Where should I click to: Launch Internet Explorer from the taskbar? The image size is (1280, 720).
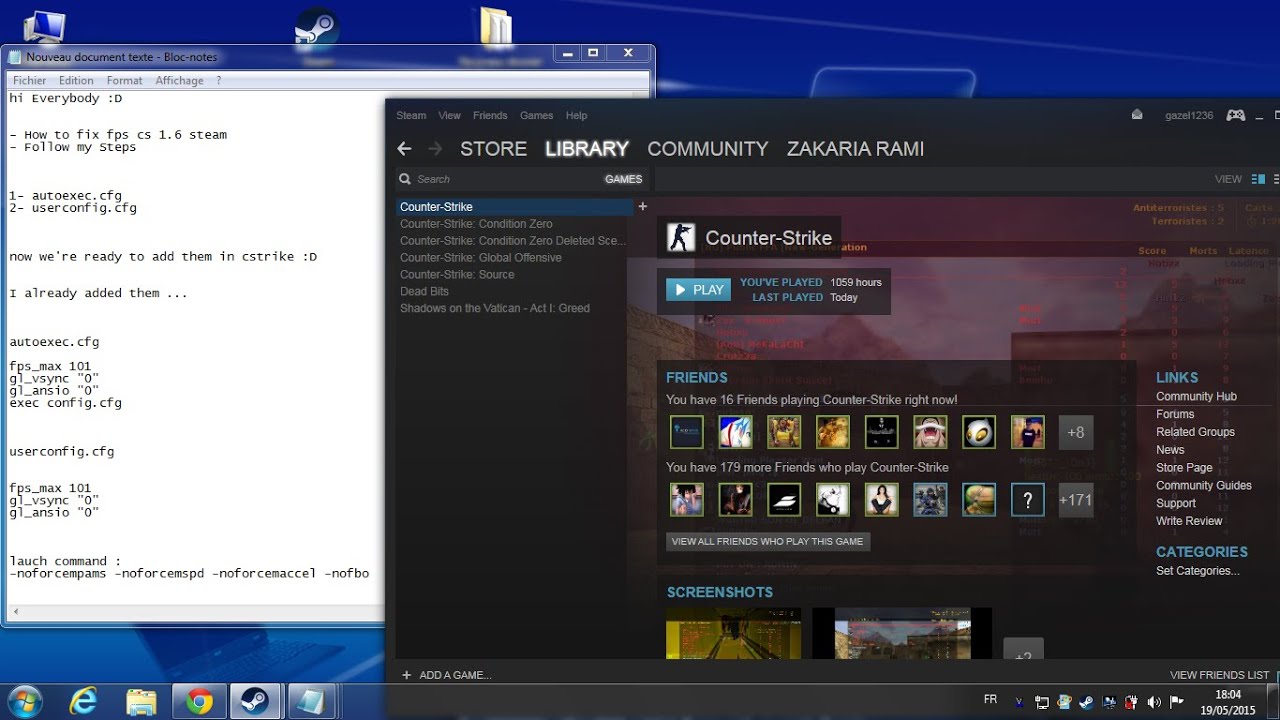coord(84,702)
